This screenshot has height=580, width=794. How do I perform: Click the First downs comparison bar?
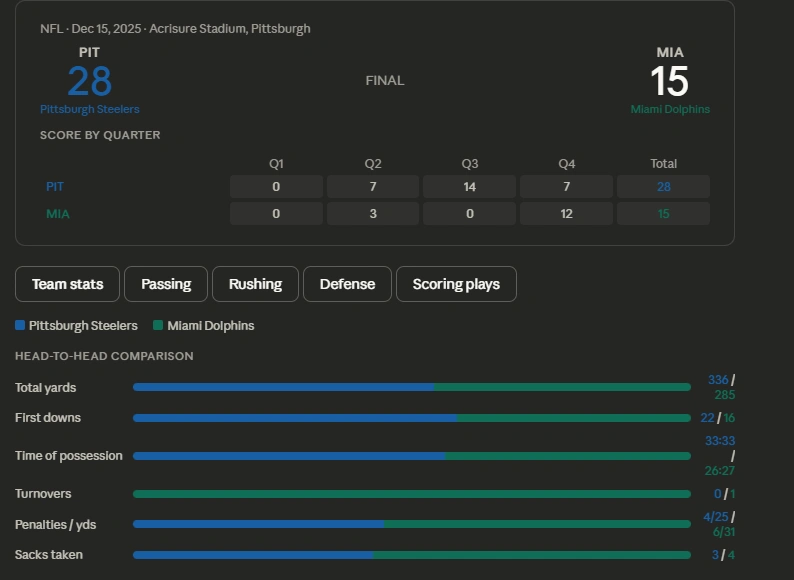point(412,418)
